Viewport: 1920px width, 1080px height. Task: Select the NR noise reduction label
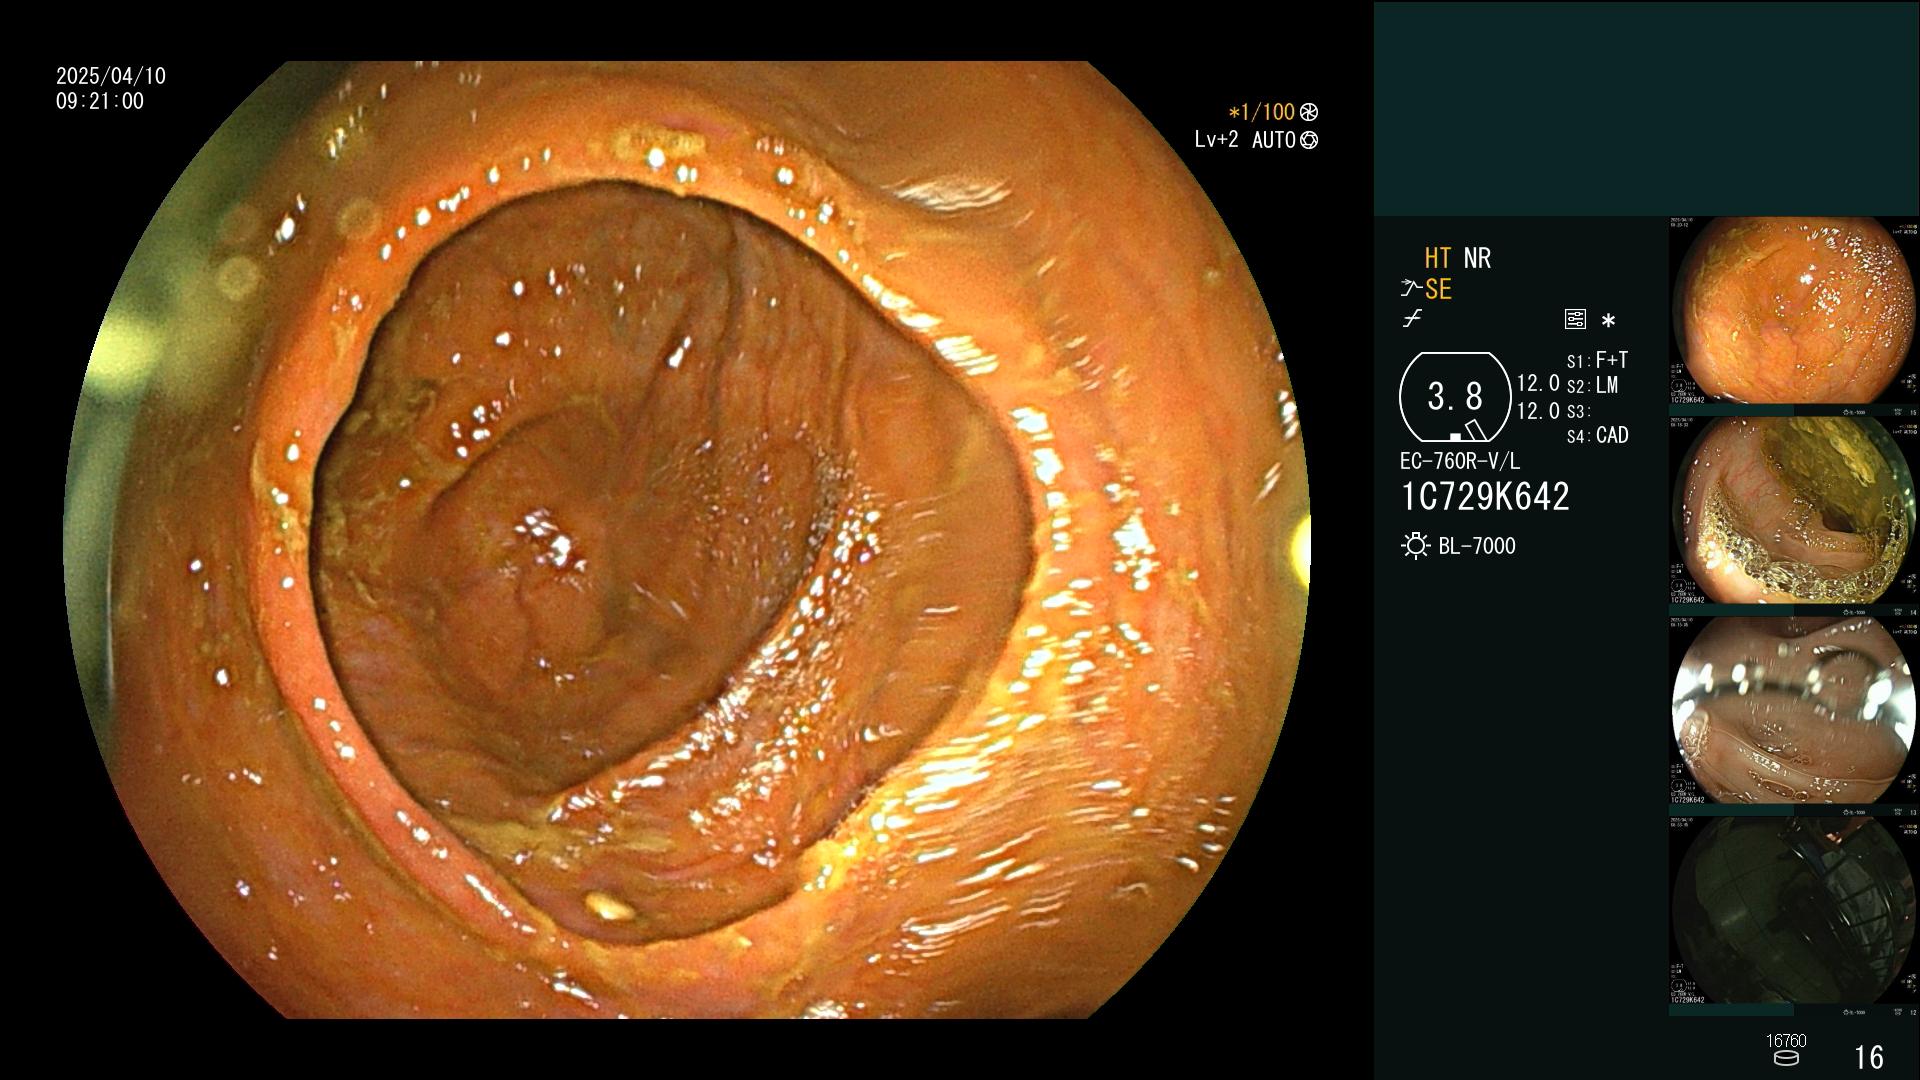[1477, 259]
